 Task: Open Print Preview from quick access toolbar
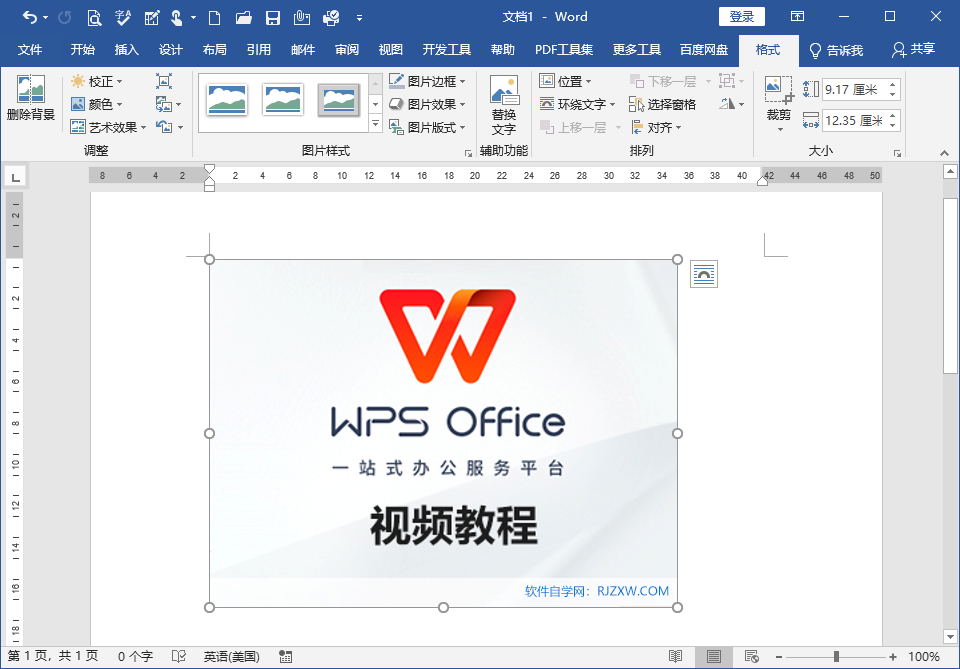[x=94, y=17]
